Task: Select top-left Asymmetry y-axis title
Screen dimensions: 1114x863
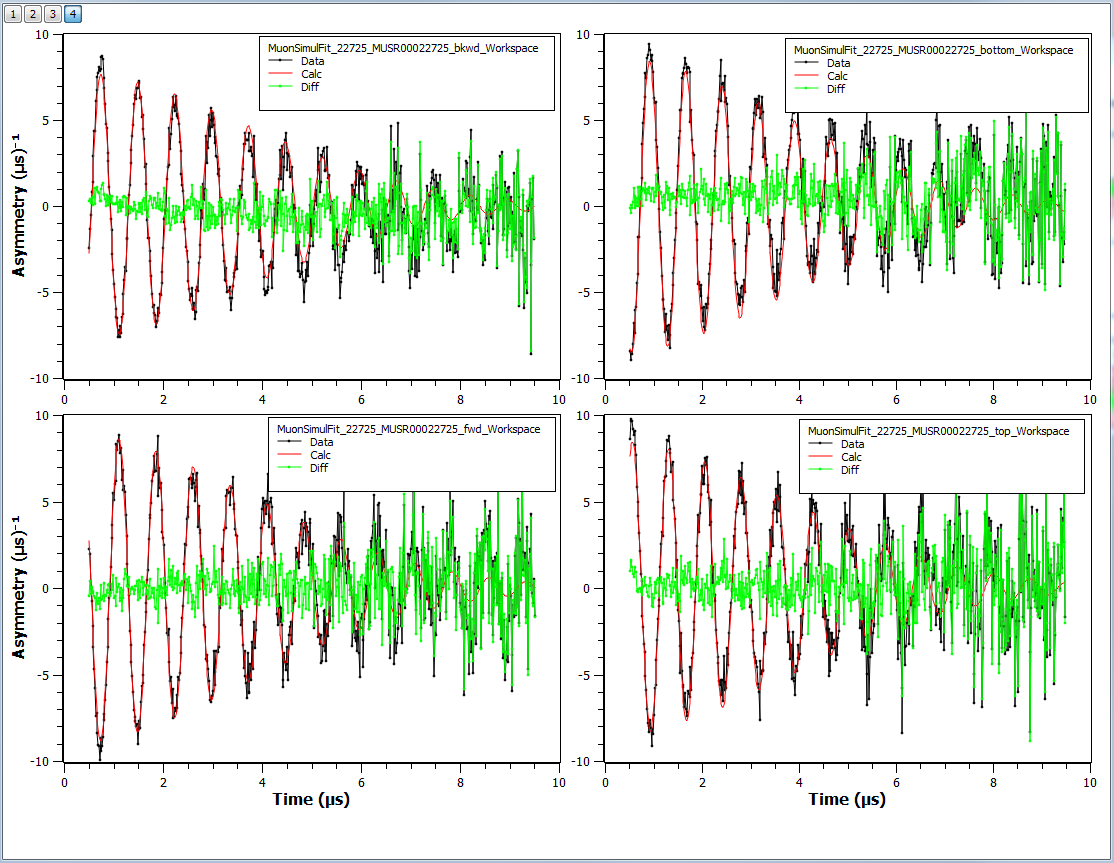Action: click(x=18, y=206)
